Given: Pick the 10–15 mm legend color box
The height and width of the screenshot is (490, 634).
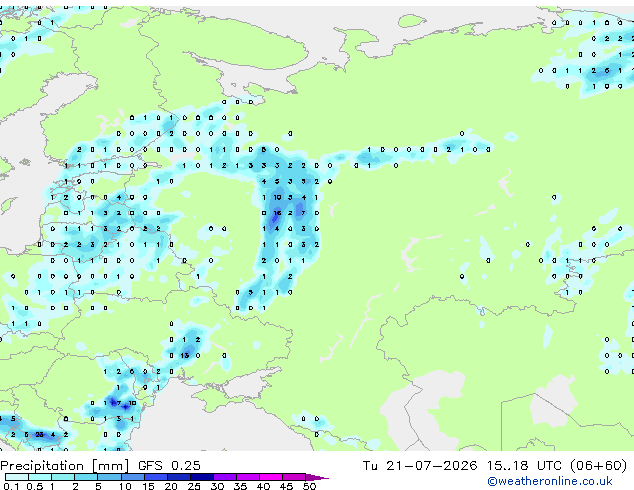Looking at the screenshot, I should point(132,477).
